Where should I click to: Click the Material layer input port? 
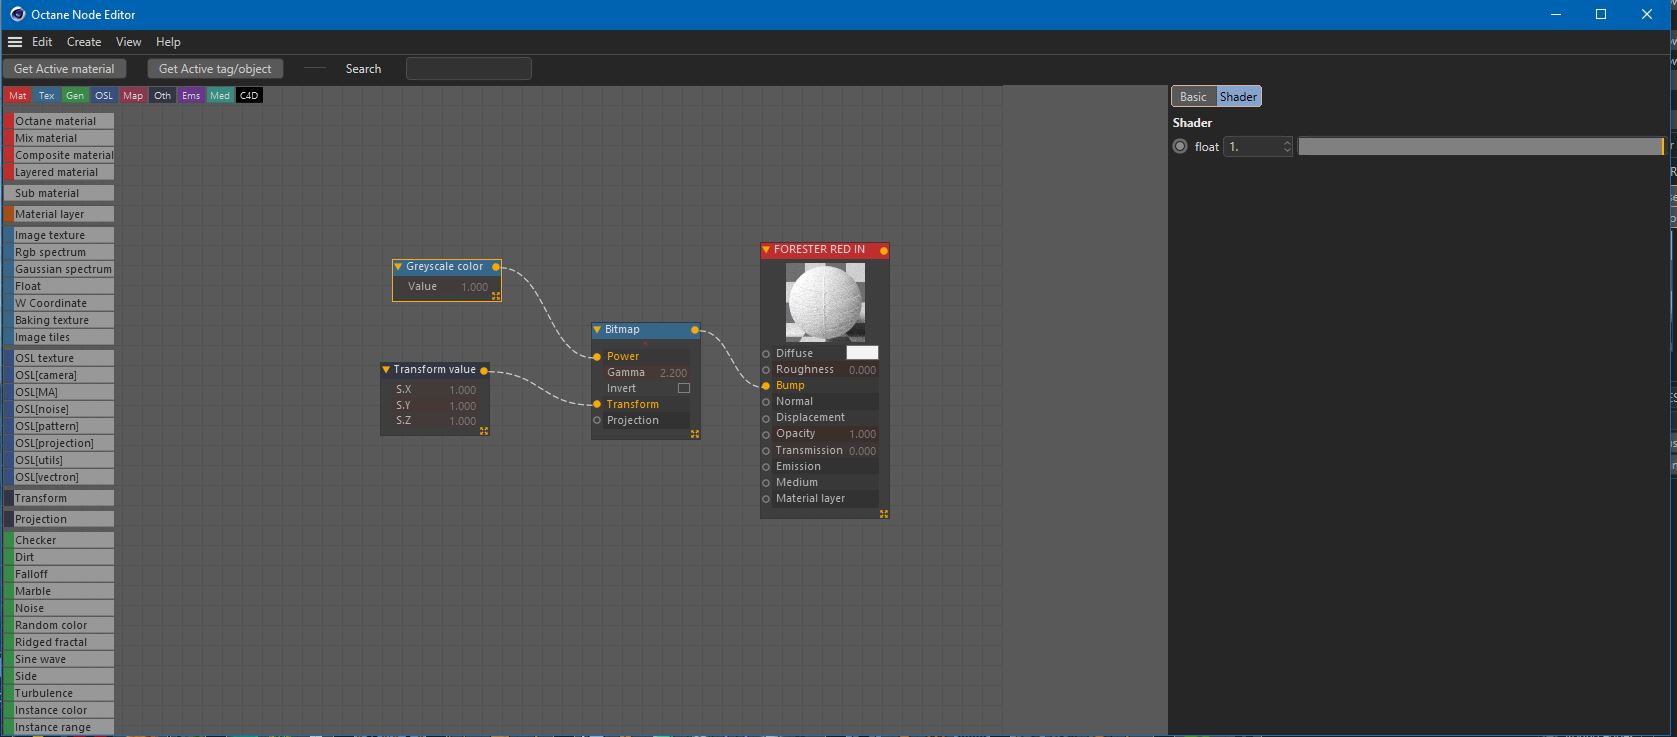point(766,499)
